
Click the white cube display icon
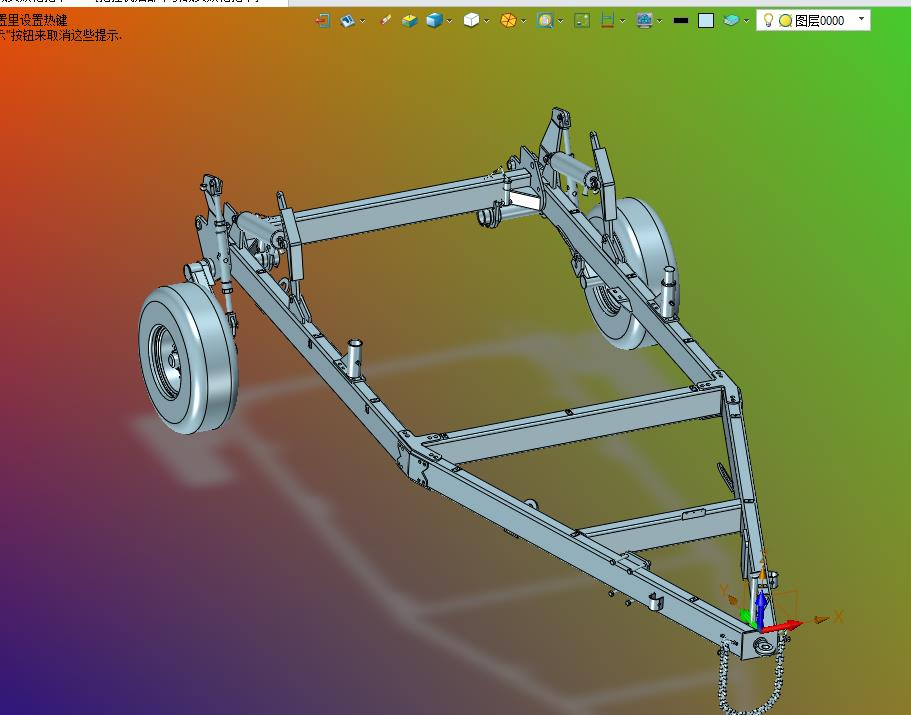471,21
